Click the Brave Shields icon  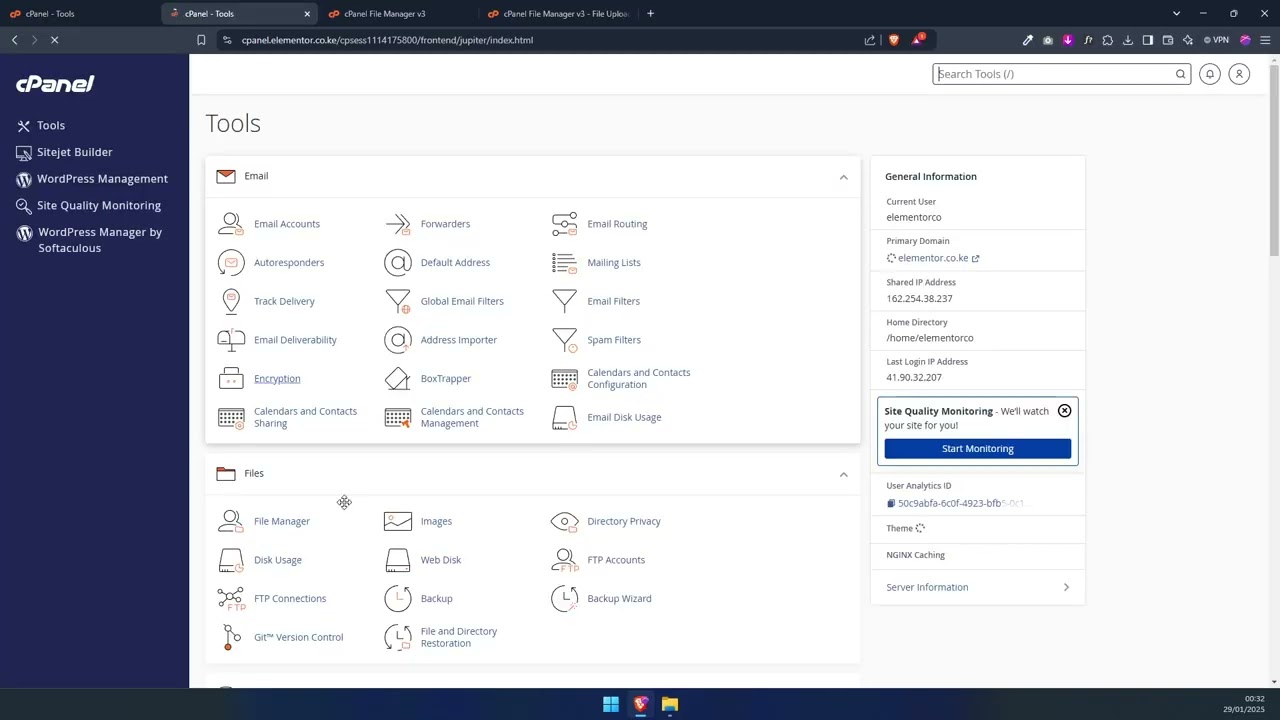point(894,40)
